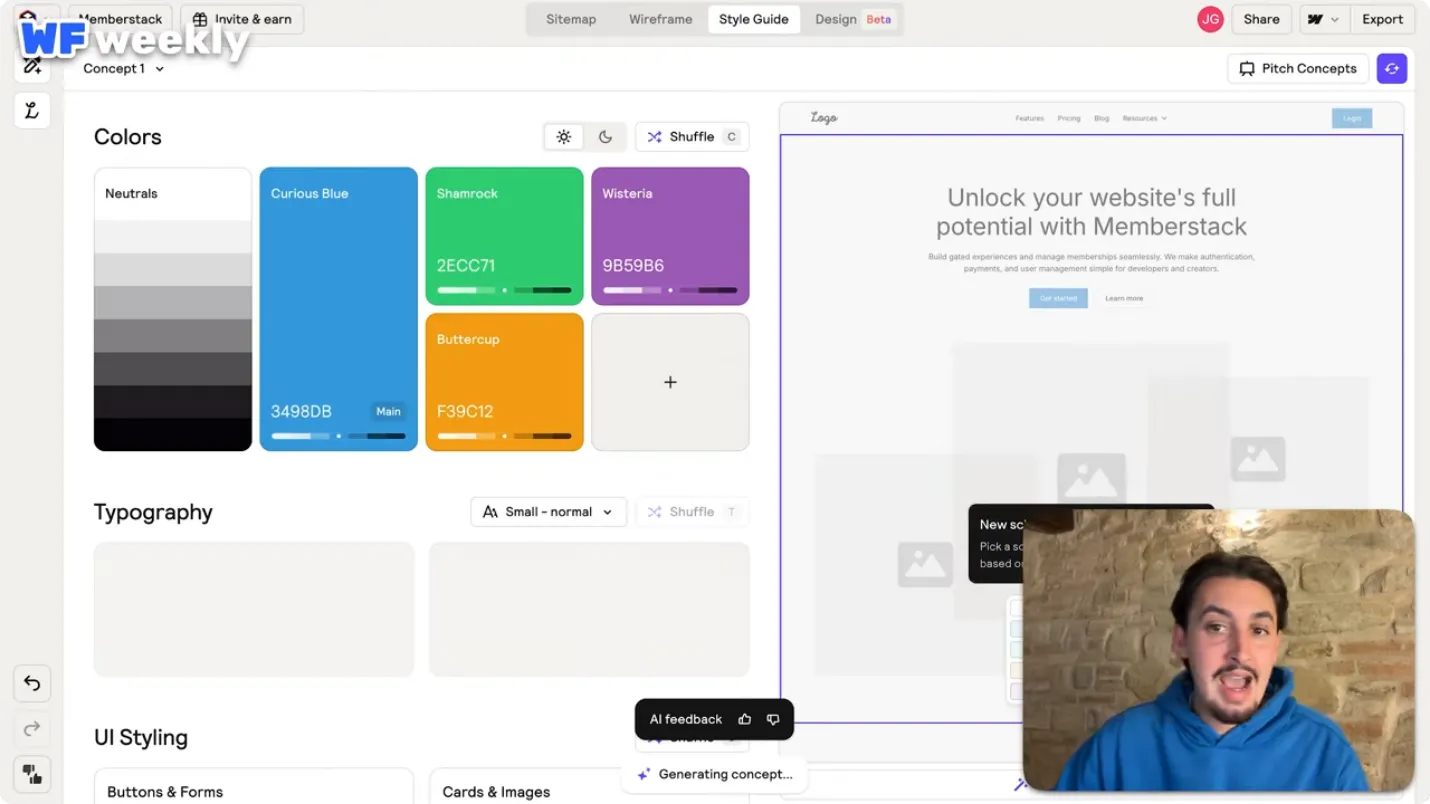The width and height of the screenshot is (1430, 804).
Task: Click Blog in preview navbar
Action: [x=1101, y=118]
